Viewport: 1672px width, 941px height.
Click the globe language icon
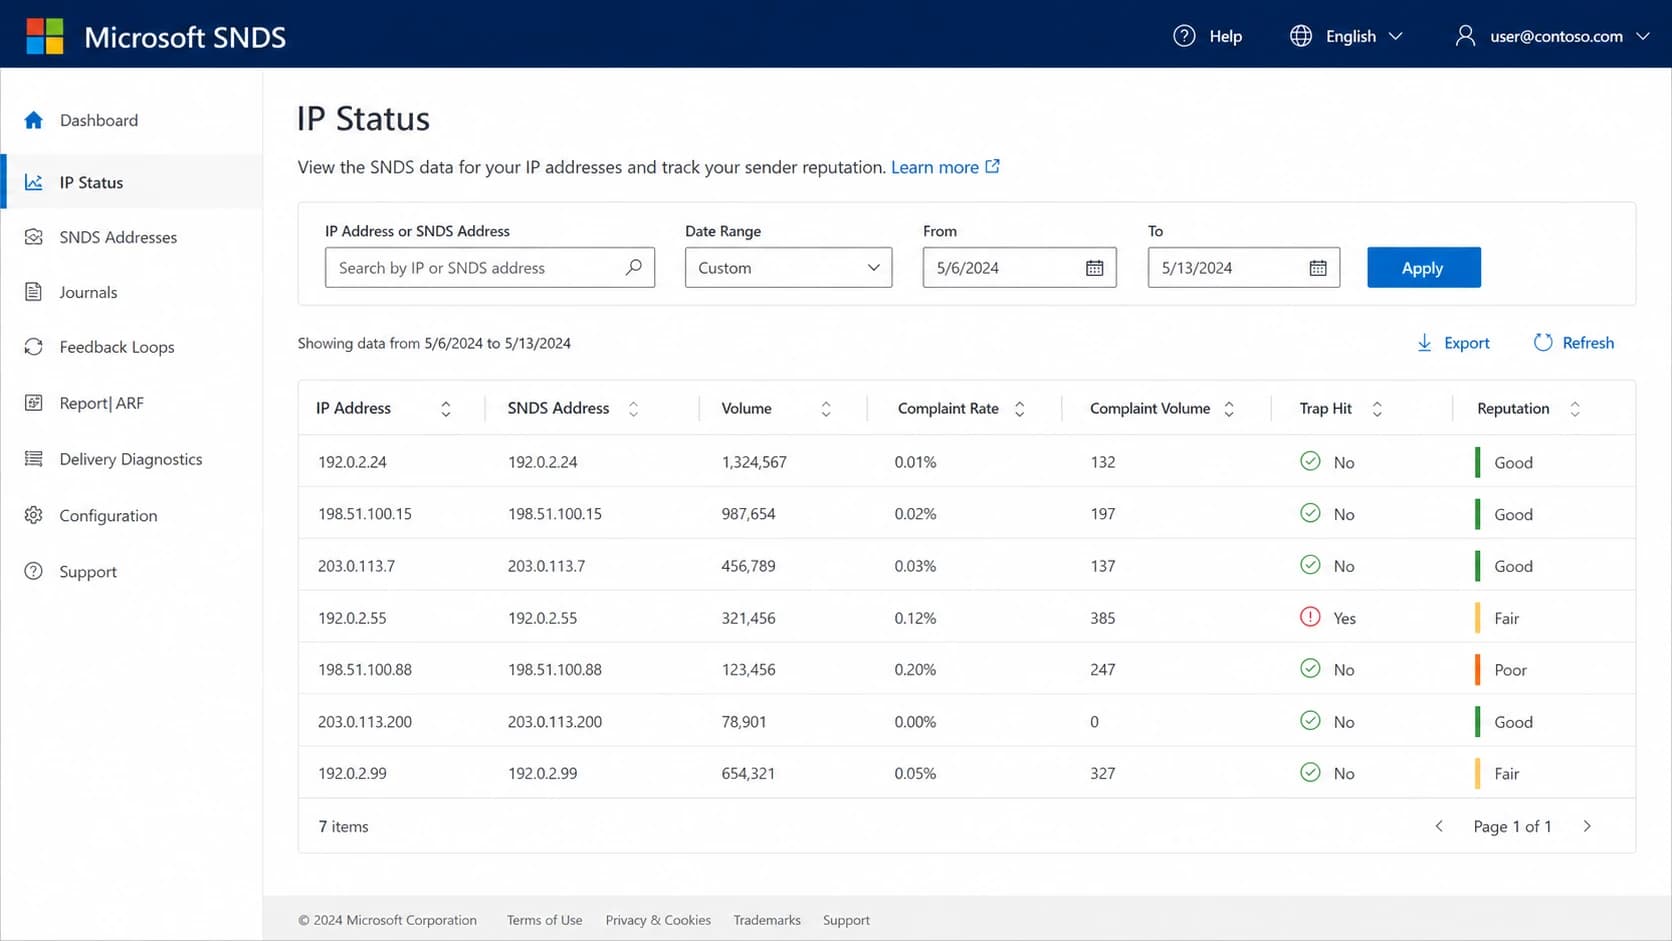point(1301,36)
